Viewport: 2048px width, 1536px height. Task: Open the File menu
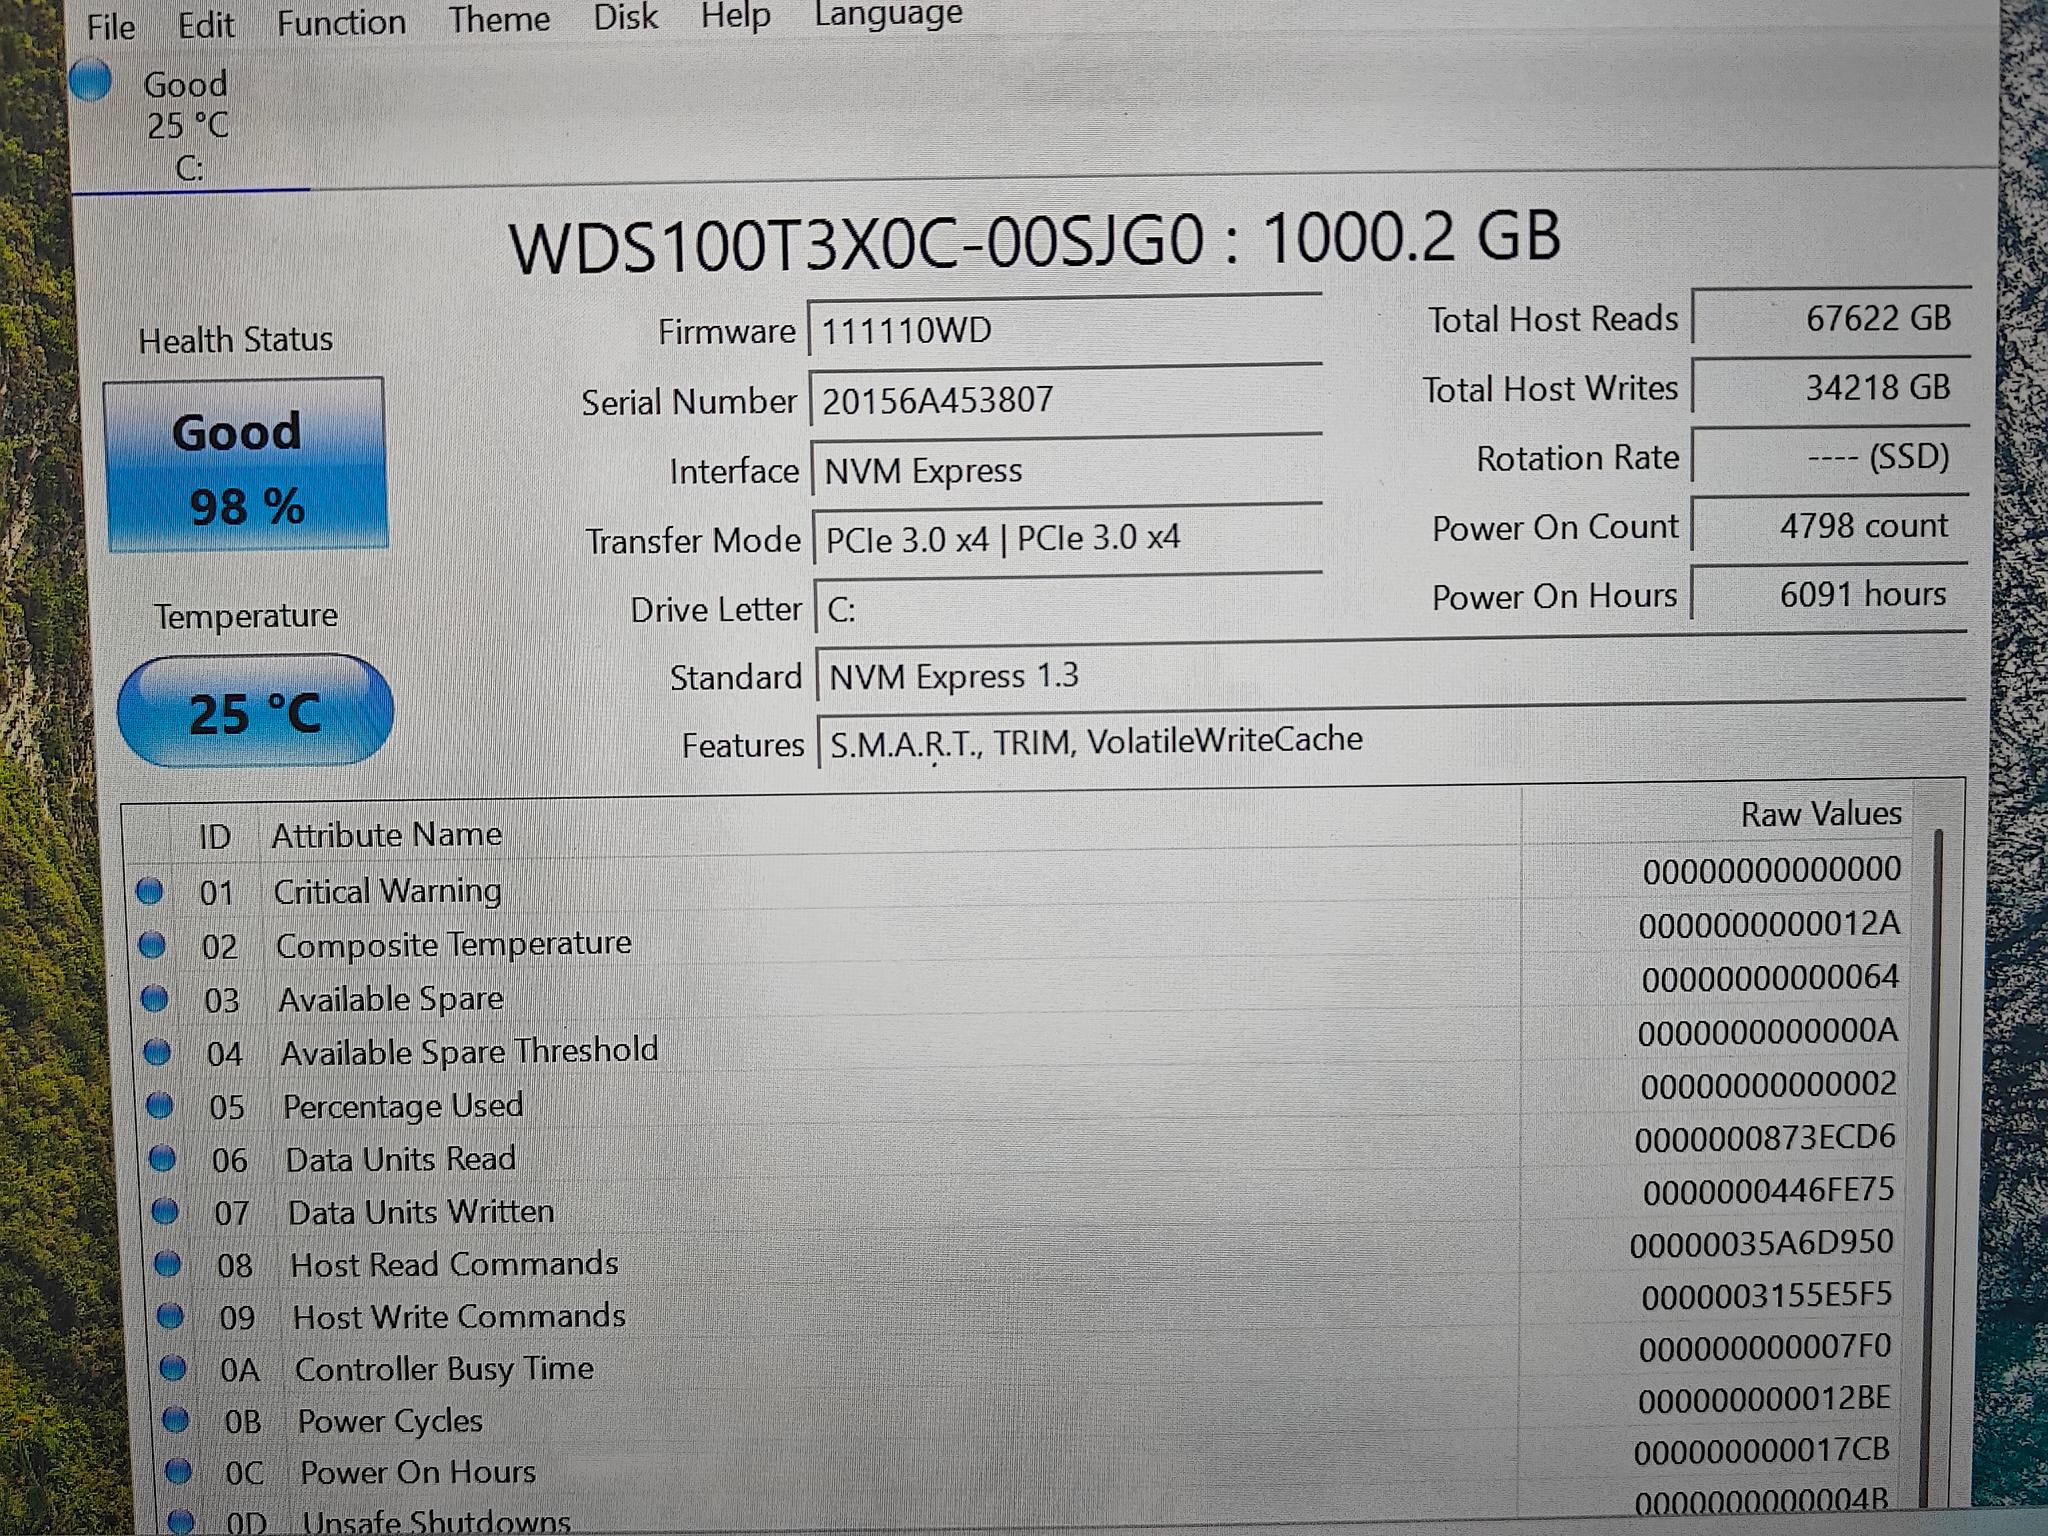tap(110, 26)
